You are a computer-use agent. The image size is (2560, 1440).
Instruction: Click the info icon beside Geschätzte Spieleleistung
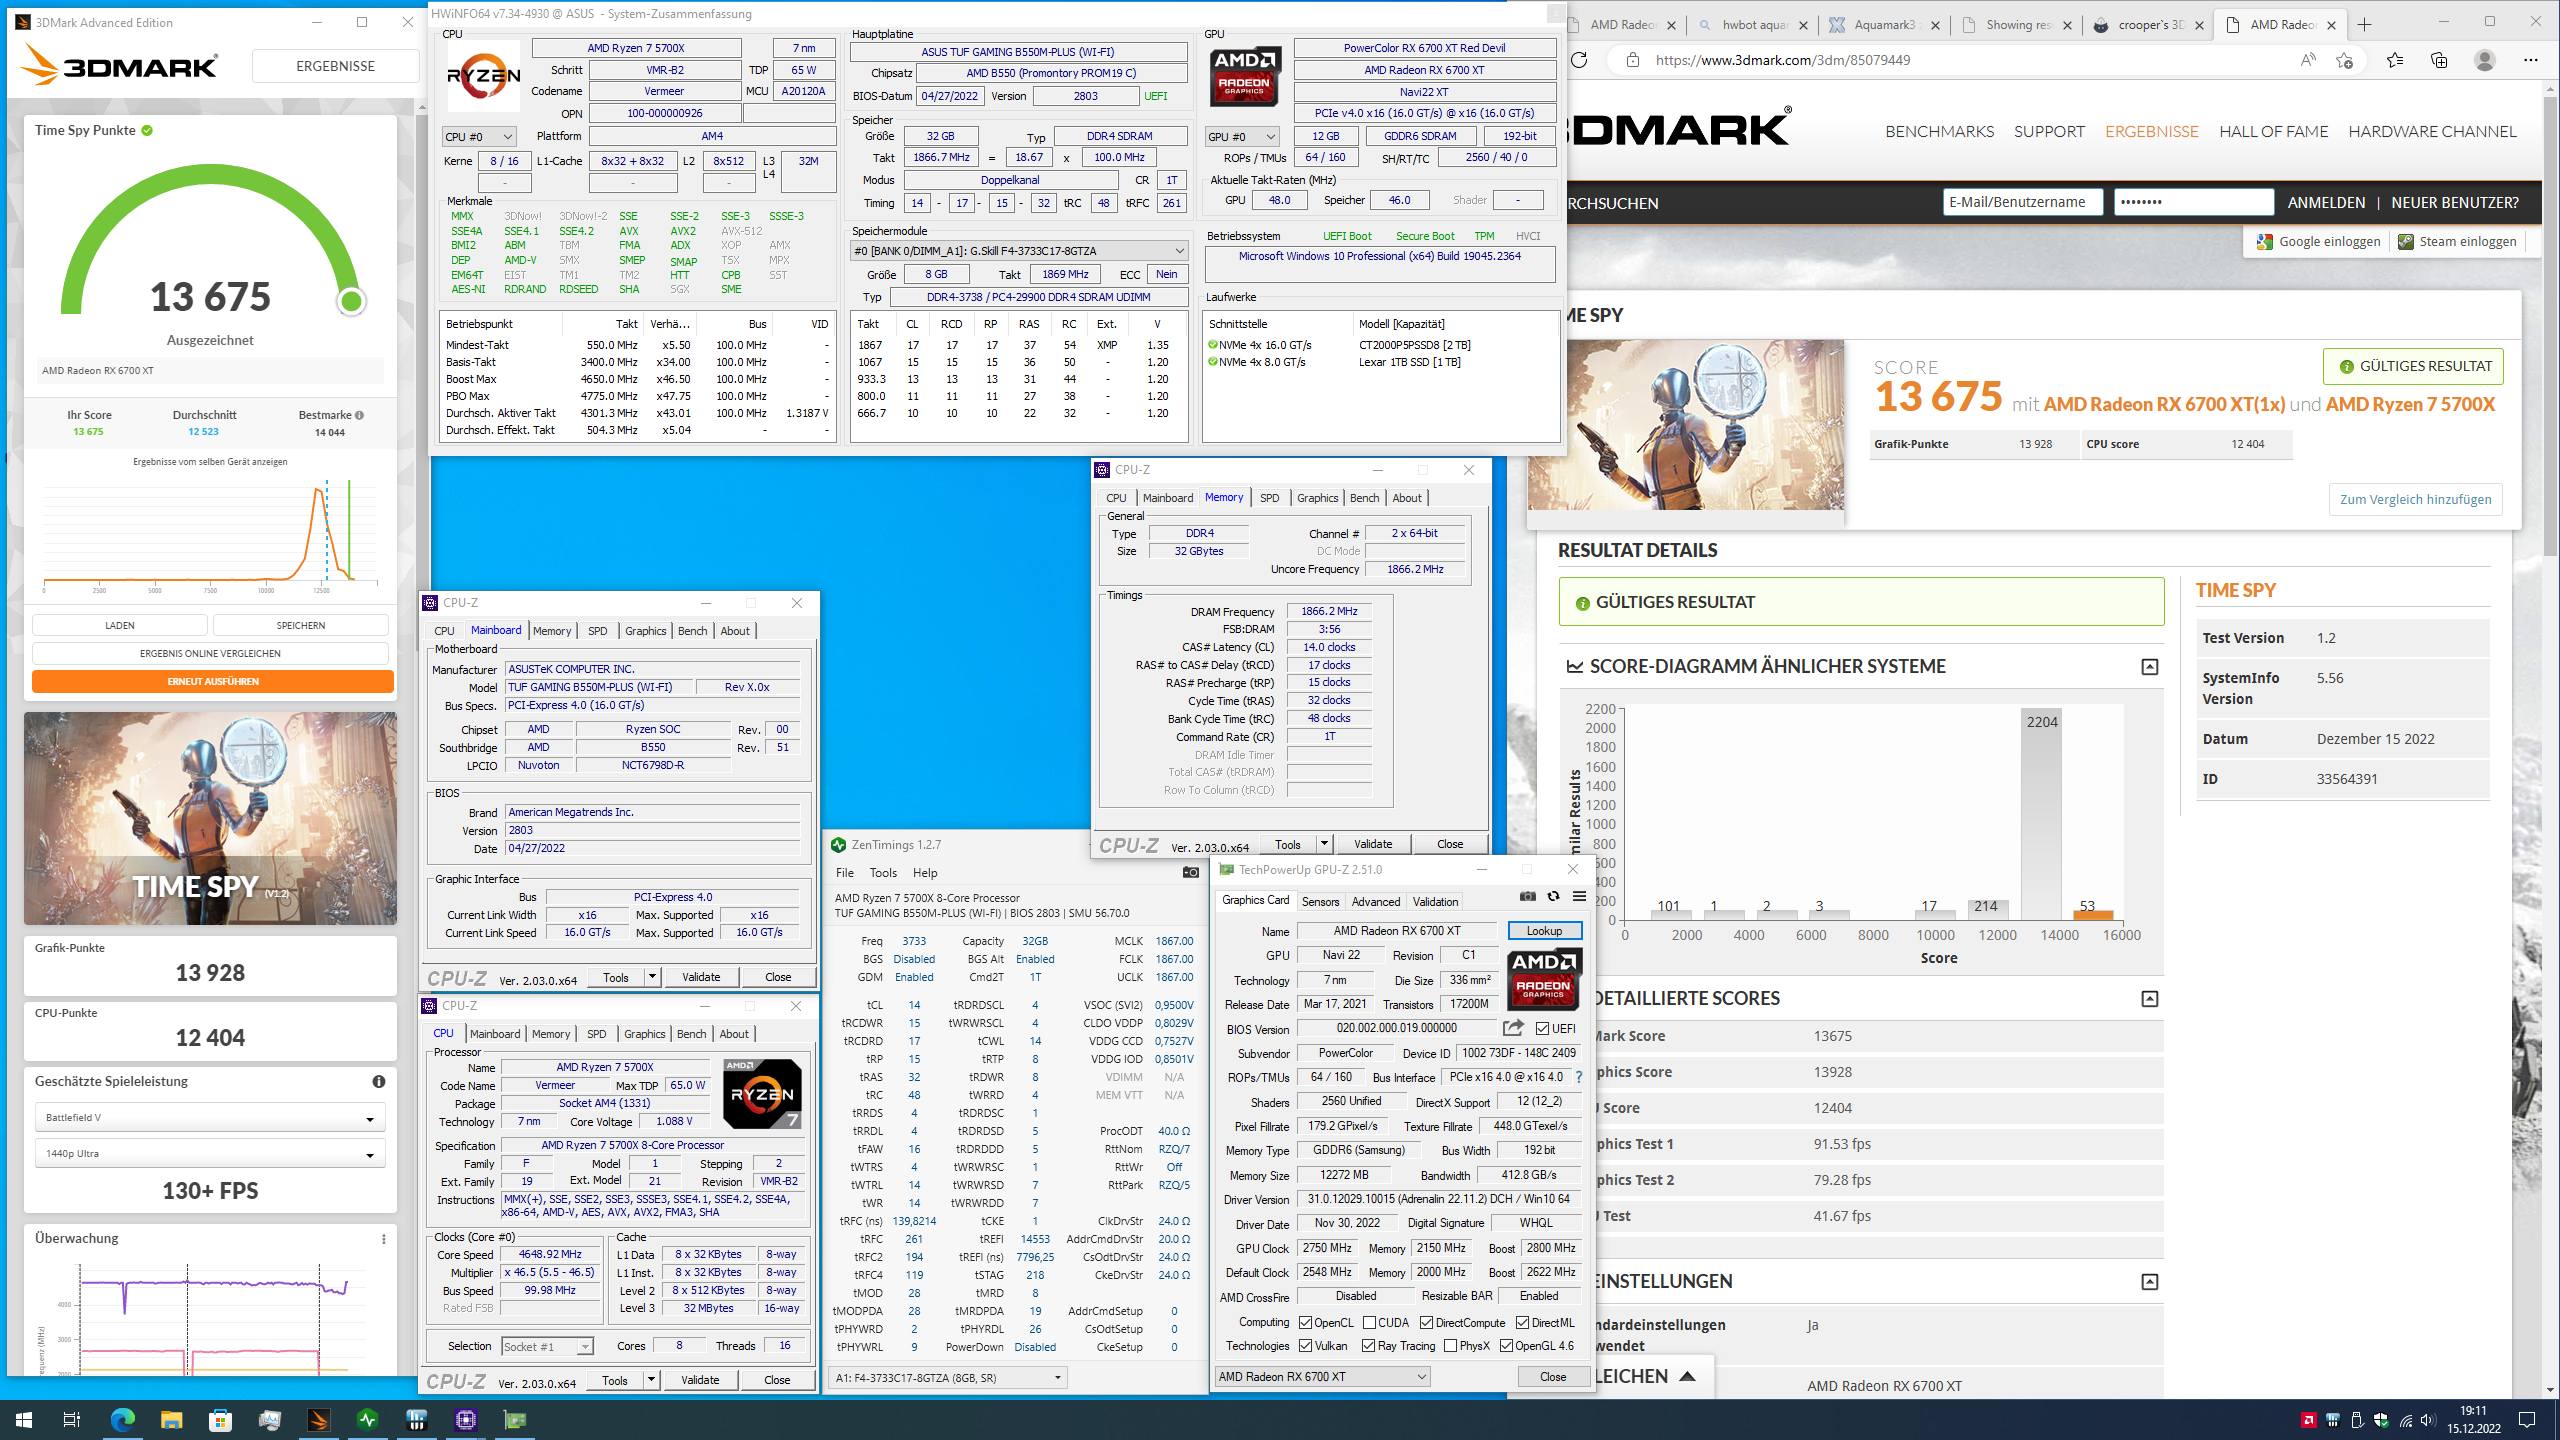379,1081
